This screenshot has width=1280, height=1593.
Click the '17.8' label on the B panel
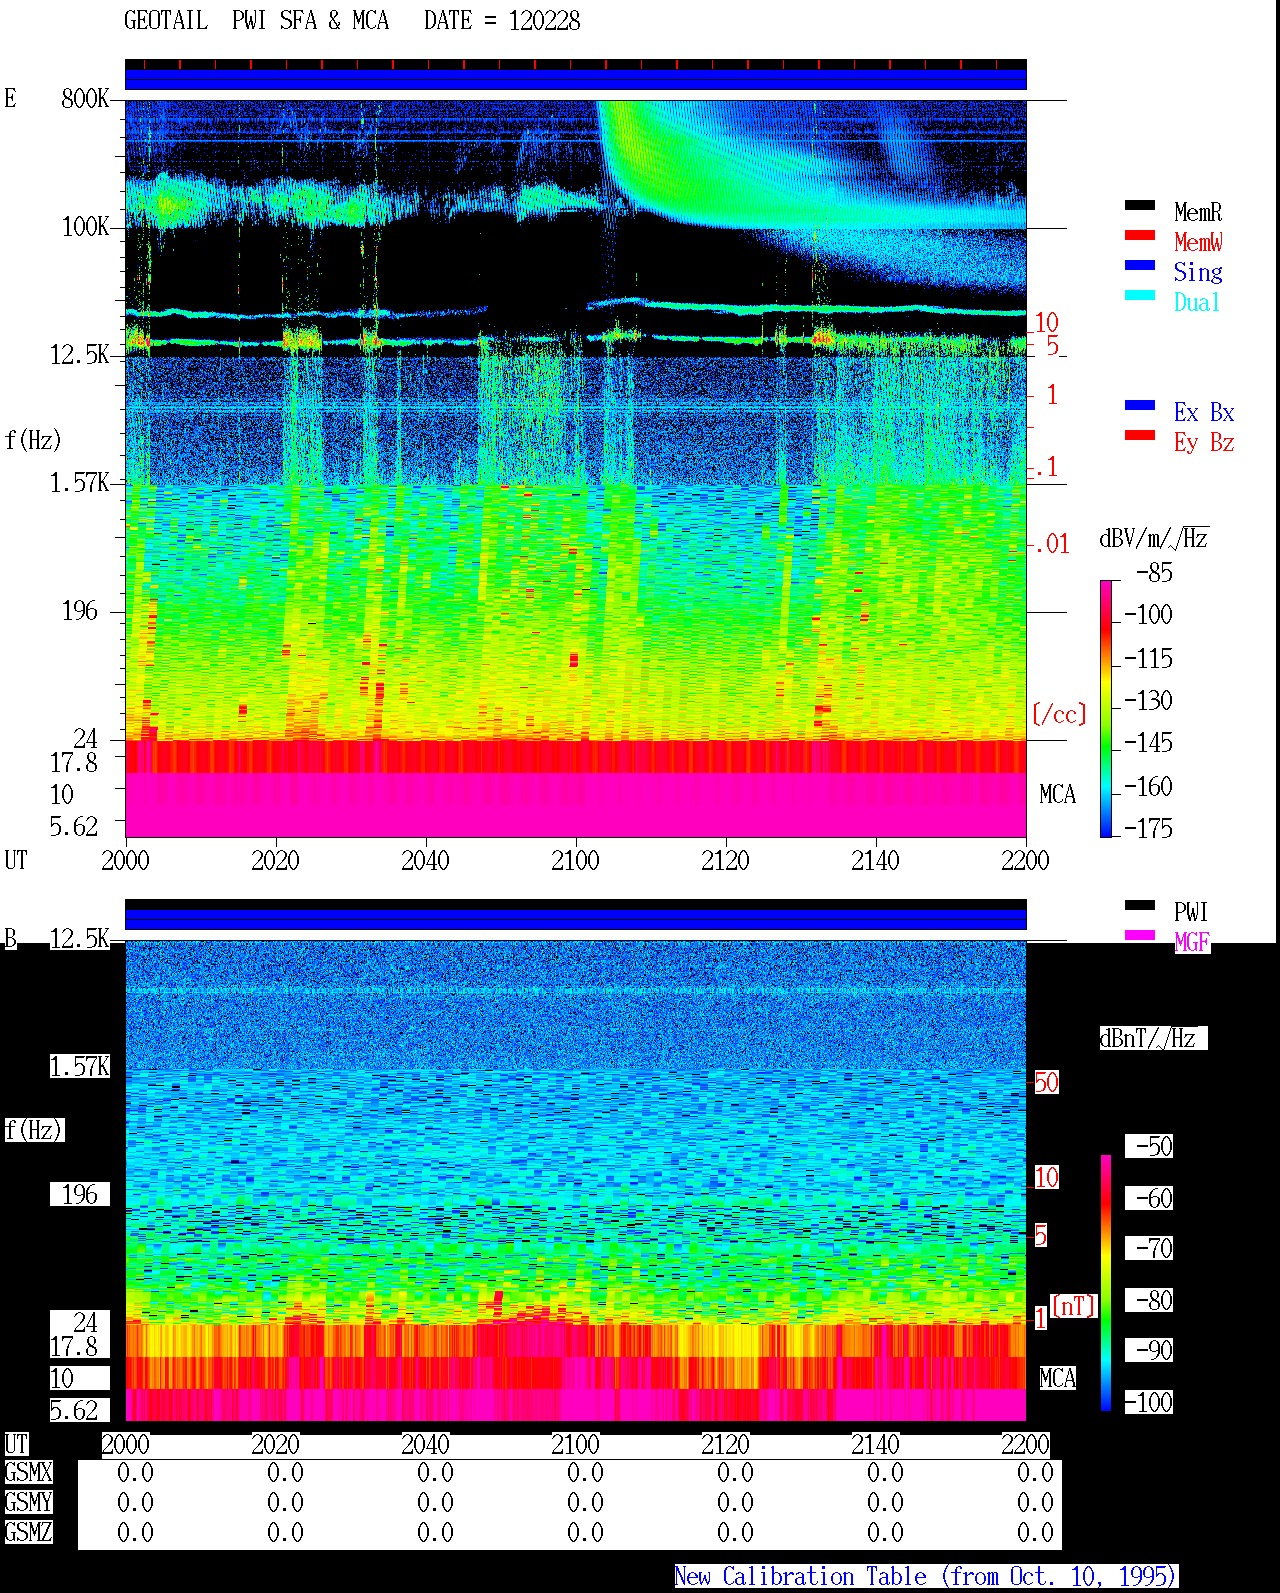[74, 1346]
